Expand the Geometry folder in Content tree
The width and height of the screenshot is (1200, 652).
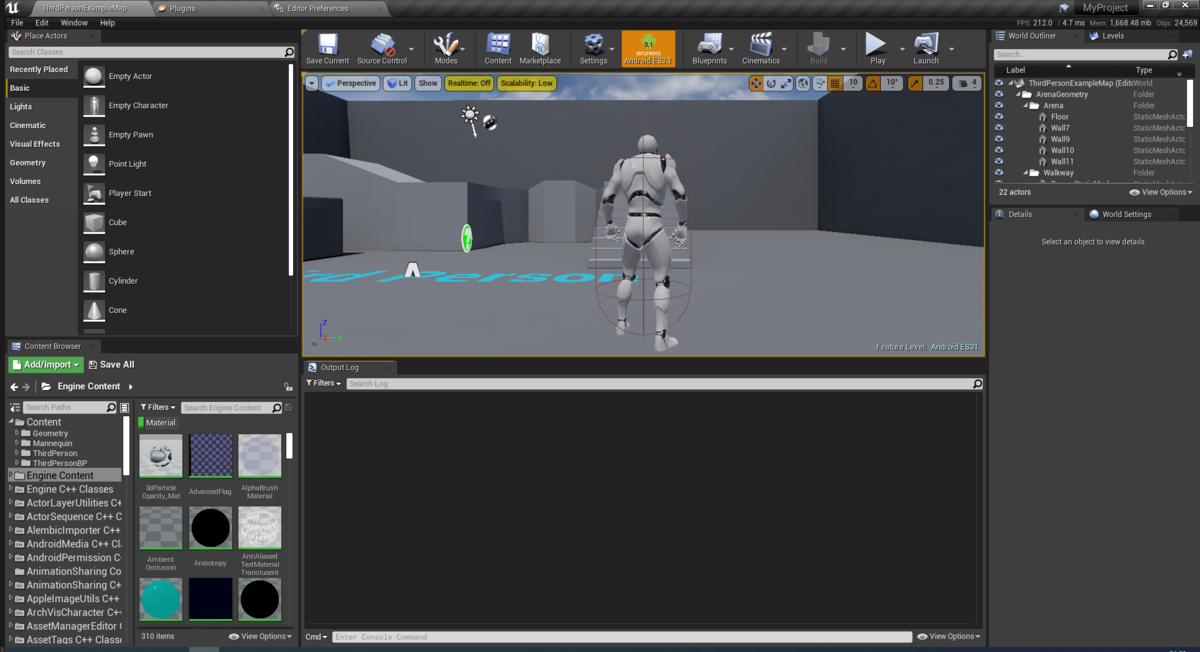[x=17, y=434]
